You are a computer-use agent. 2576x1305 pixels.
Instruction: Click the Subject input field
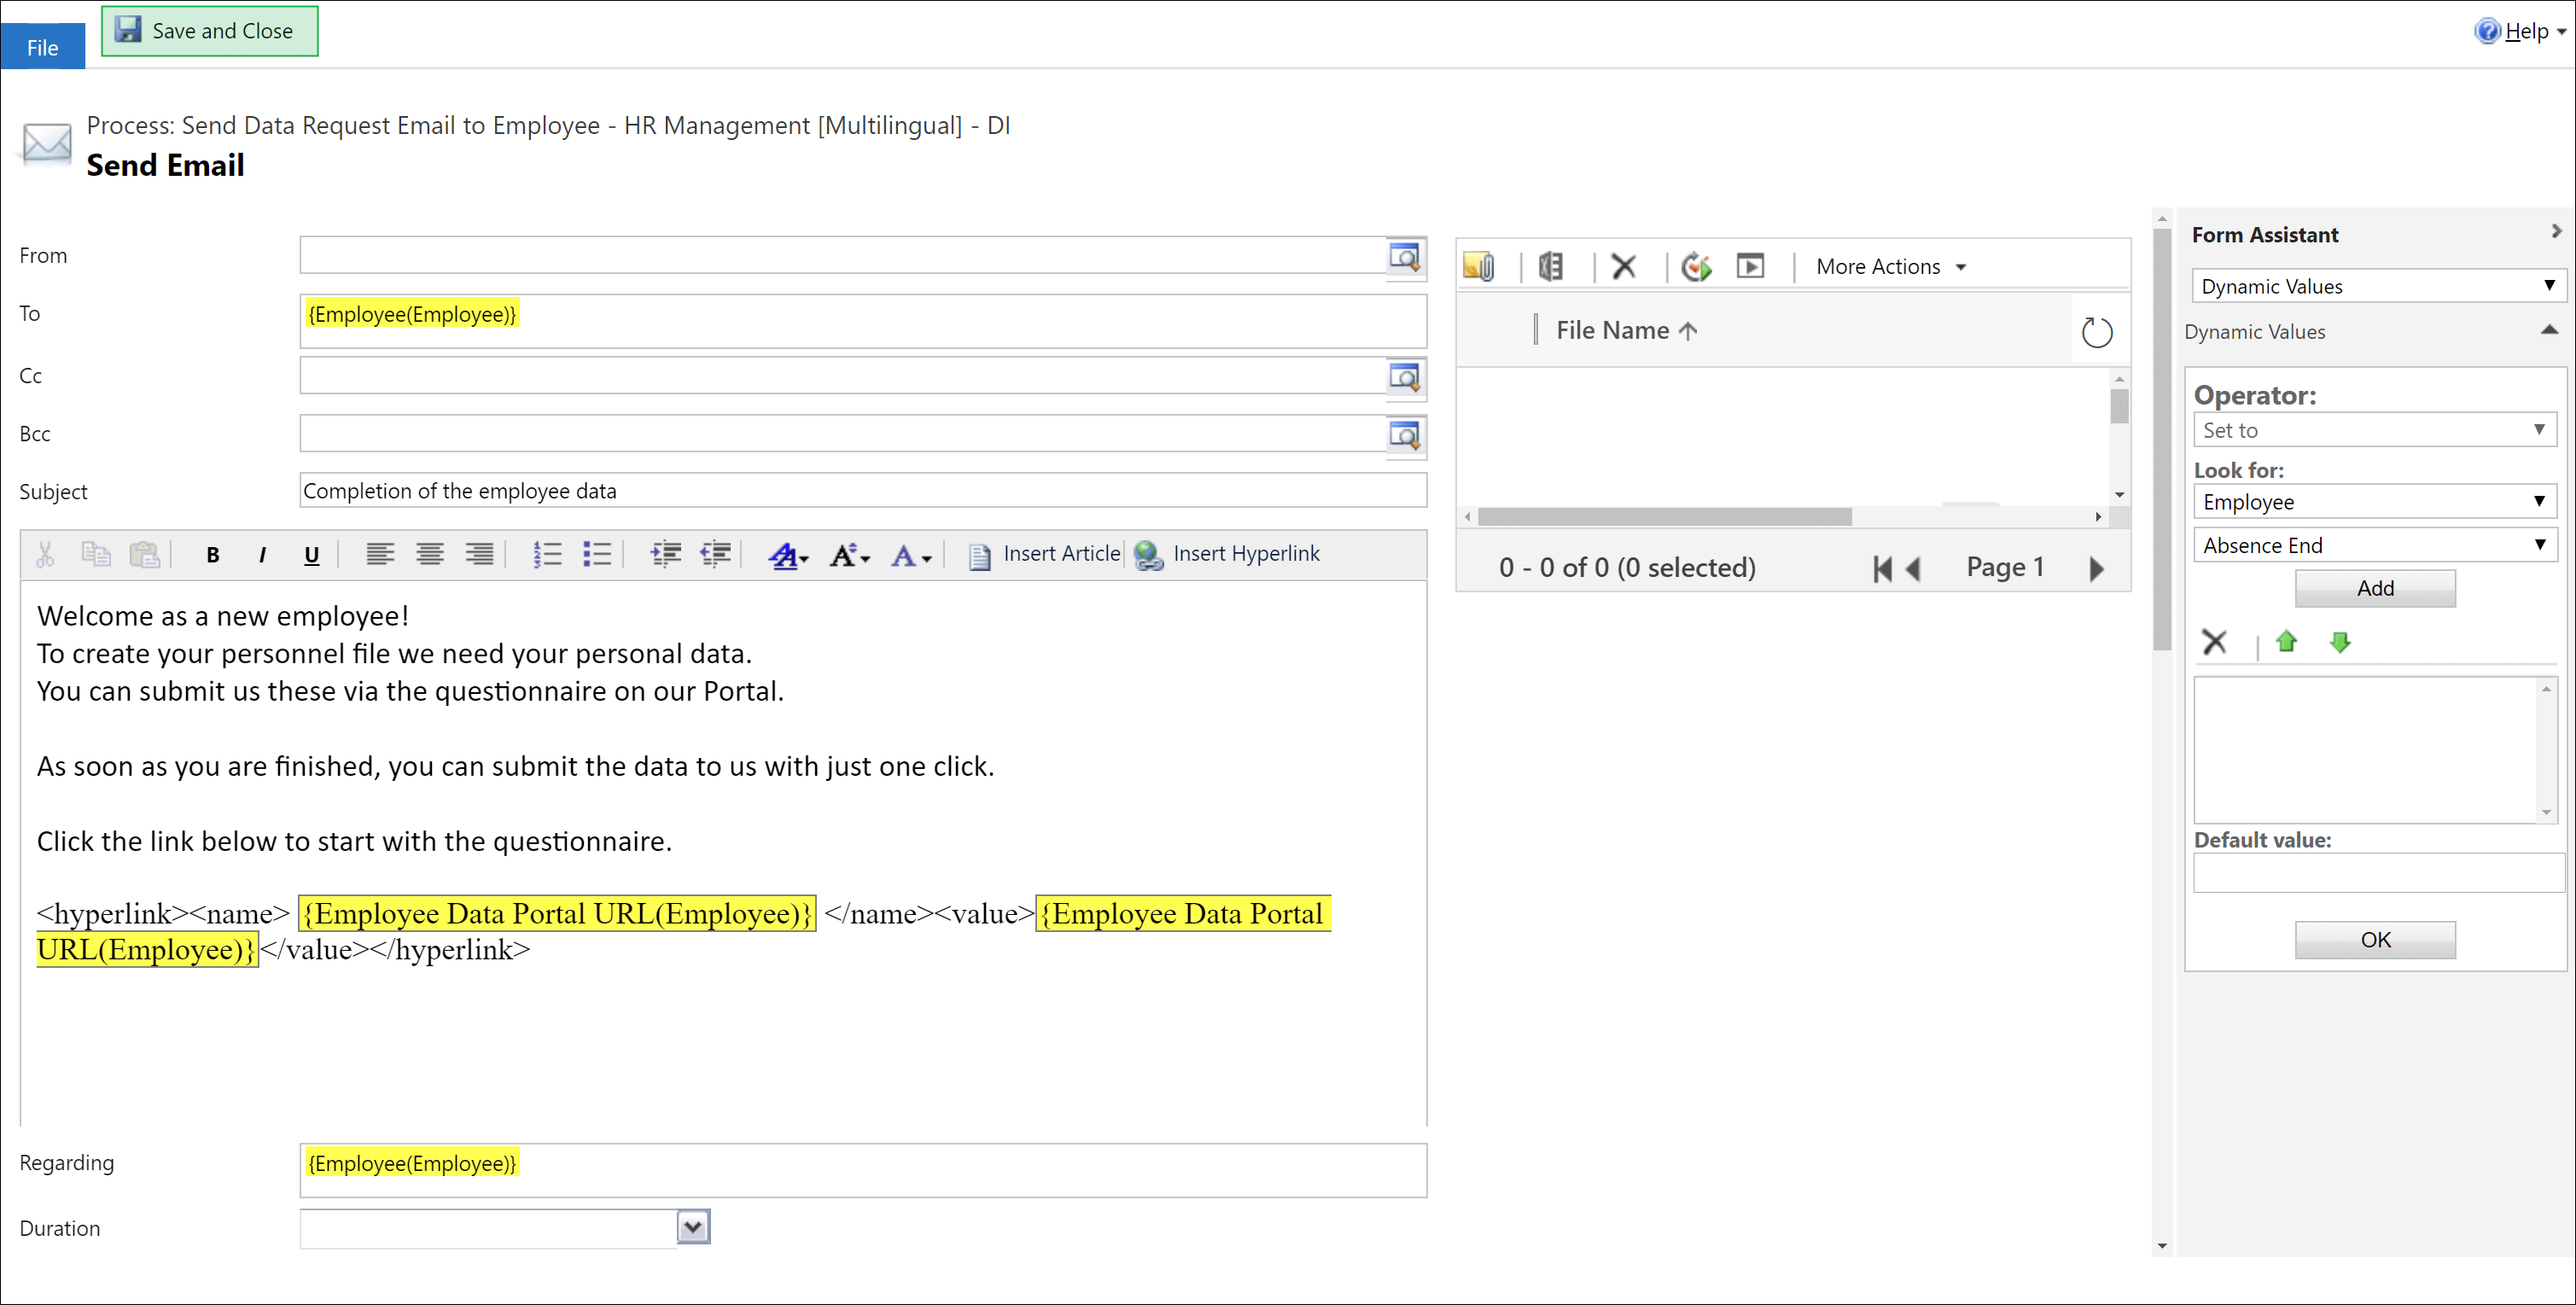point(863,491)
